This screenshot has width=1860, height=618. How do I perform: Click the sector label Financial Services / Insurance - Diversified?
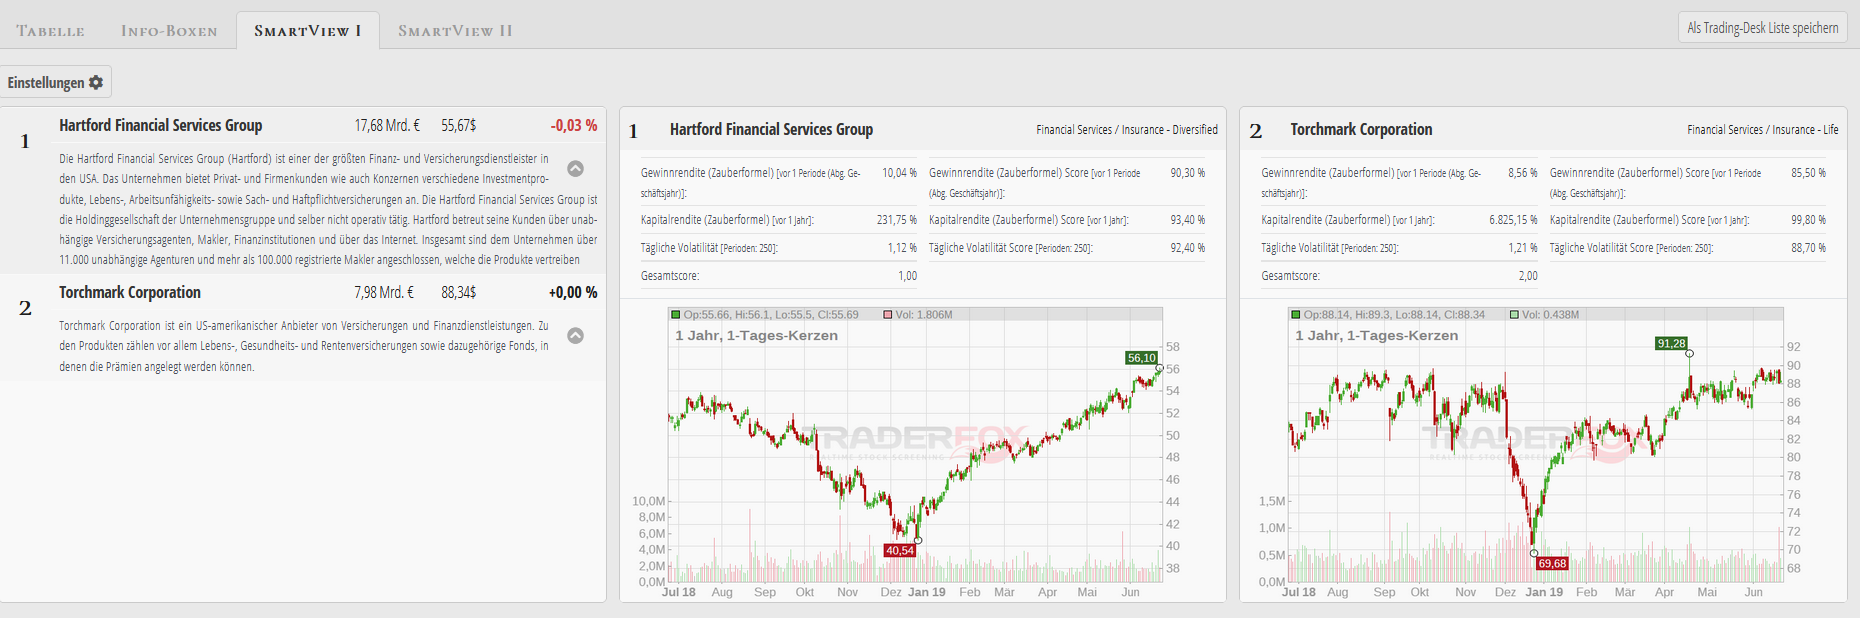pyautogui.click(x=1127, y=130)
